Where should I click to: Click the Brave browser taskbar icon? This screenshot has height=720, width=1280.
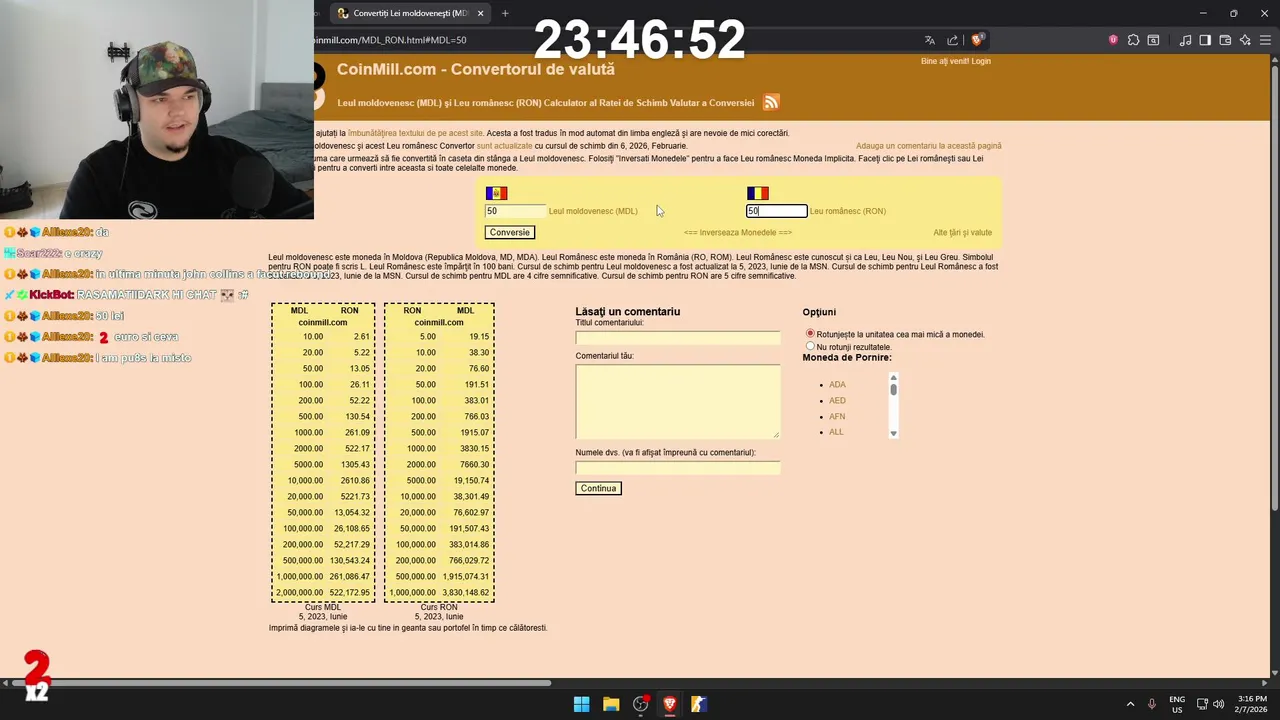[x=670, y=704]
